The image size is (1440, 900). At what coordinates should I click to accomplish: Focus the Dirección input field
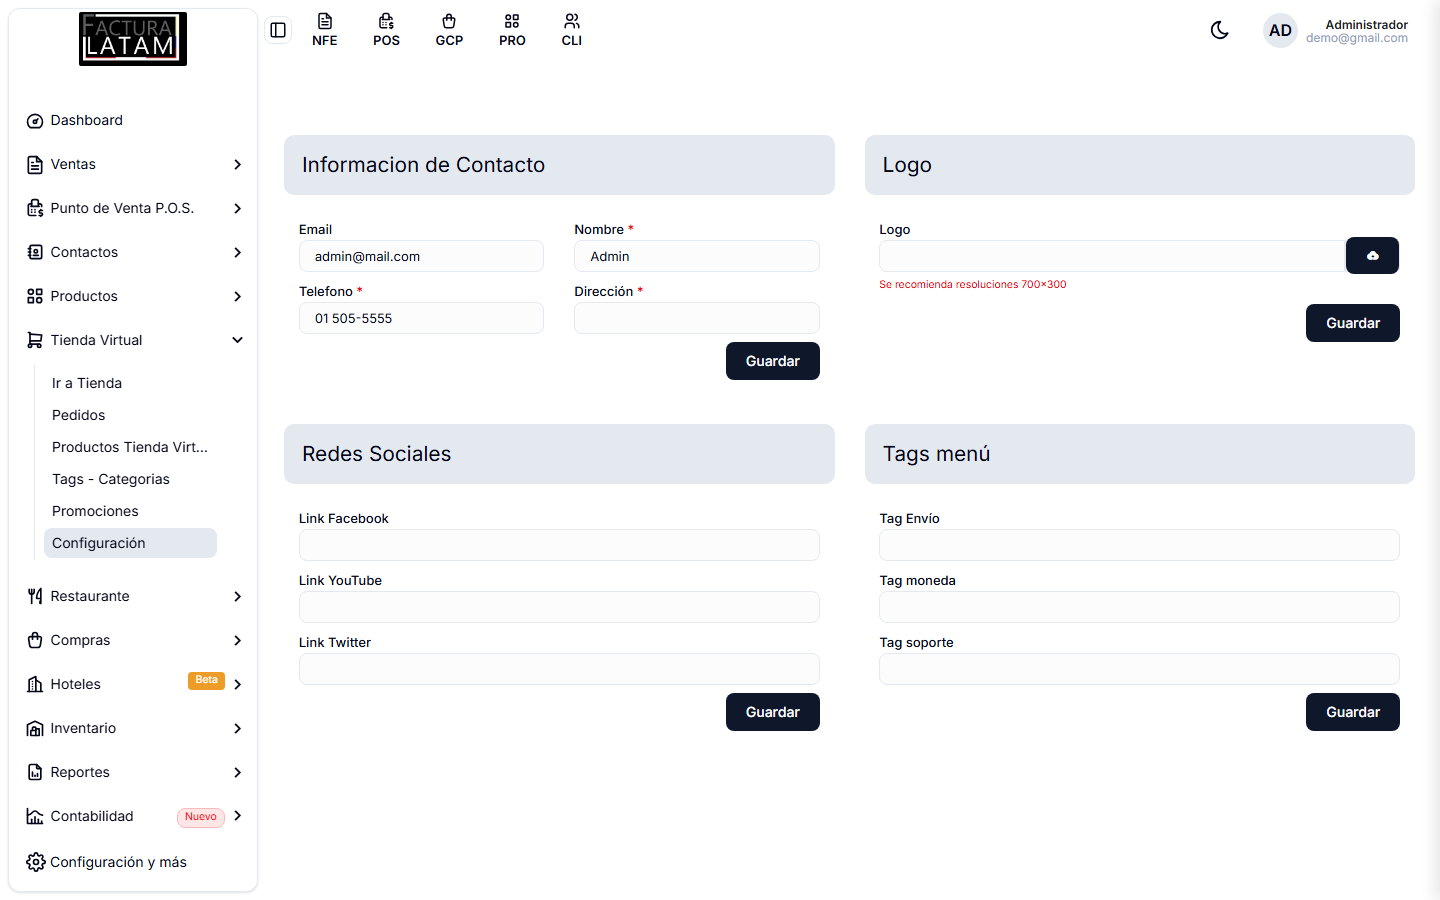click(x=697, y=318)
